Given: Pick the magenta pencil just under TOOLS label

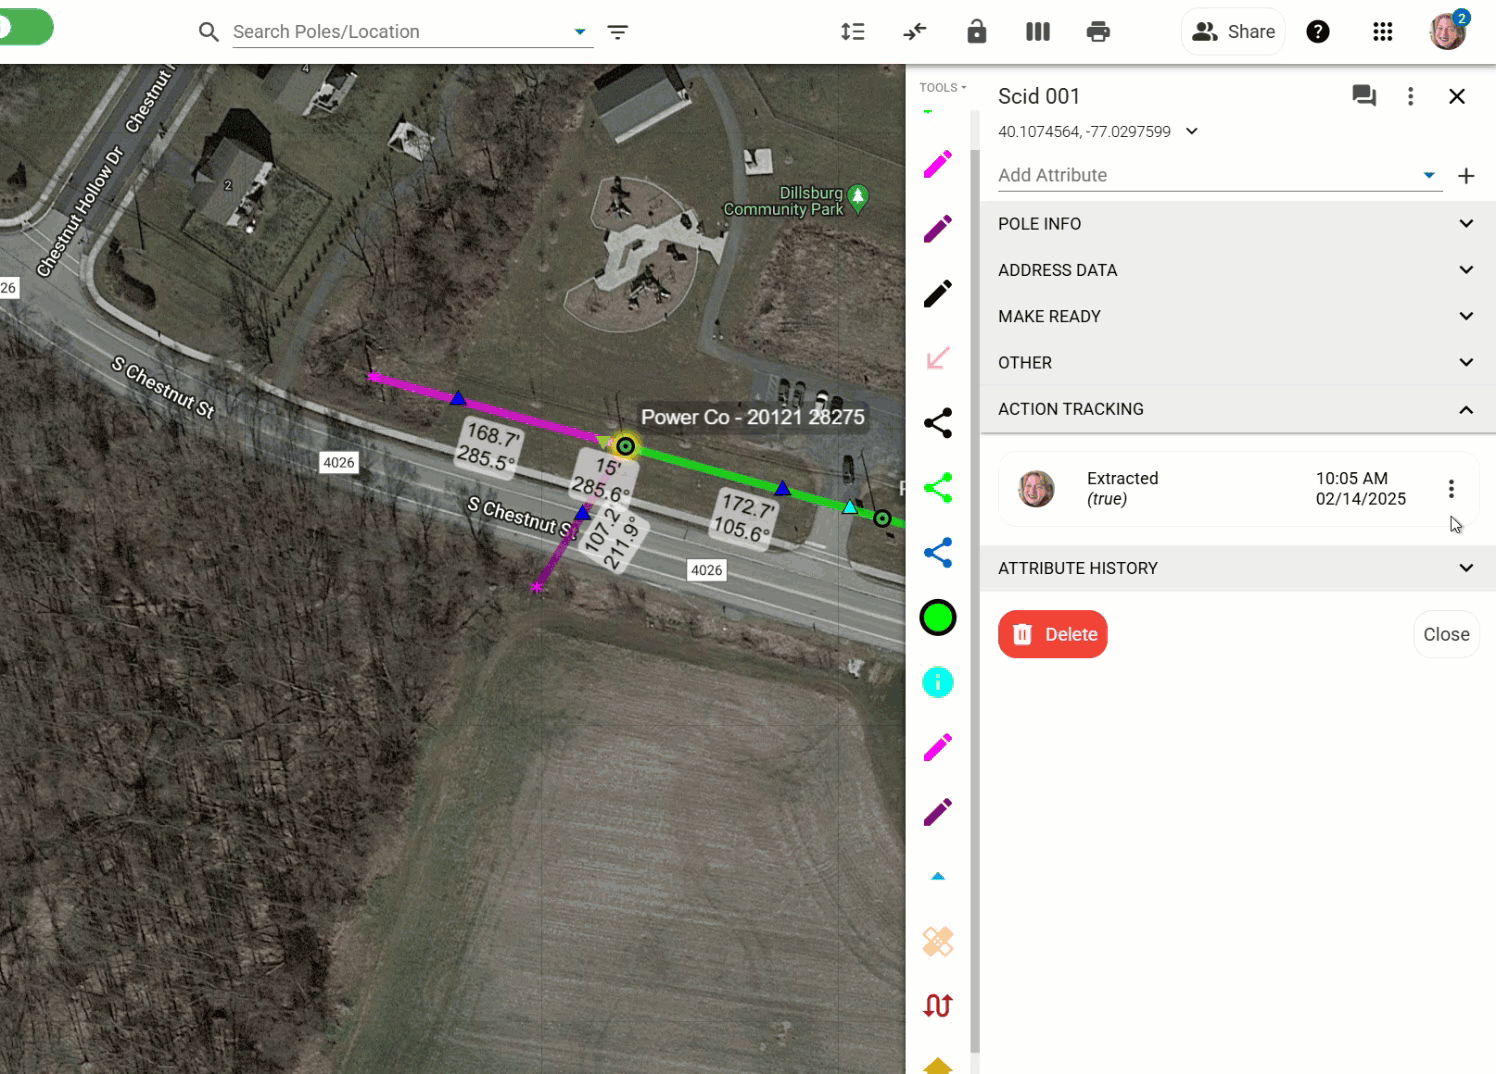Looking at the screenshot, I should (x=937, y=164).
